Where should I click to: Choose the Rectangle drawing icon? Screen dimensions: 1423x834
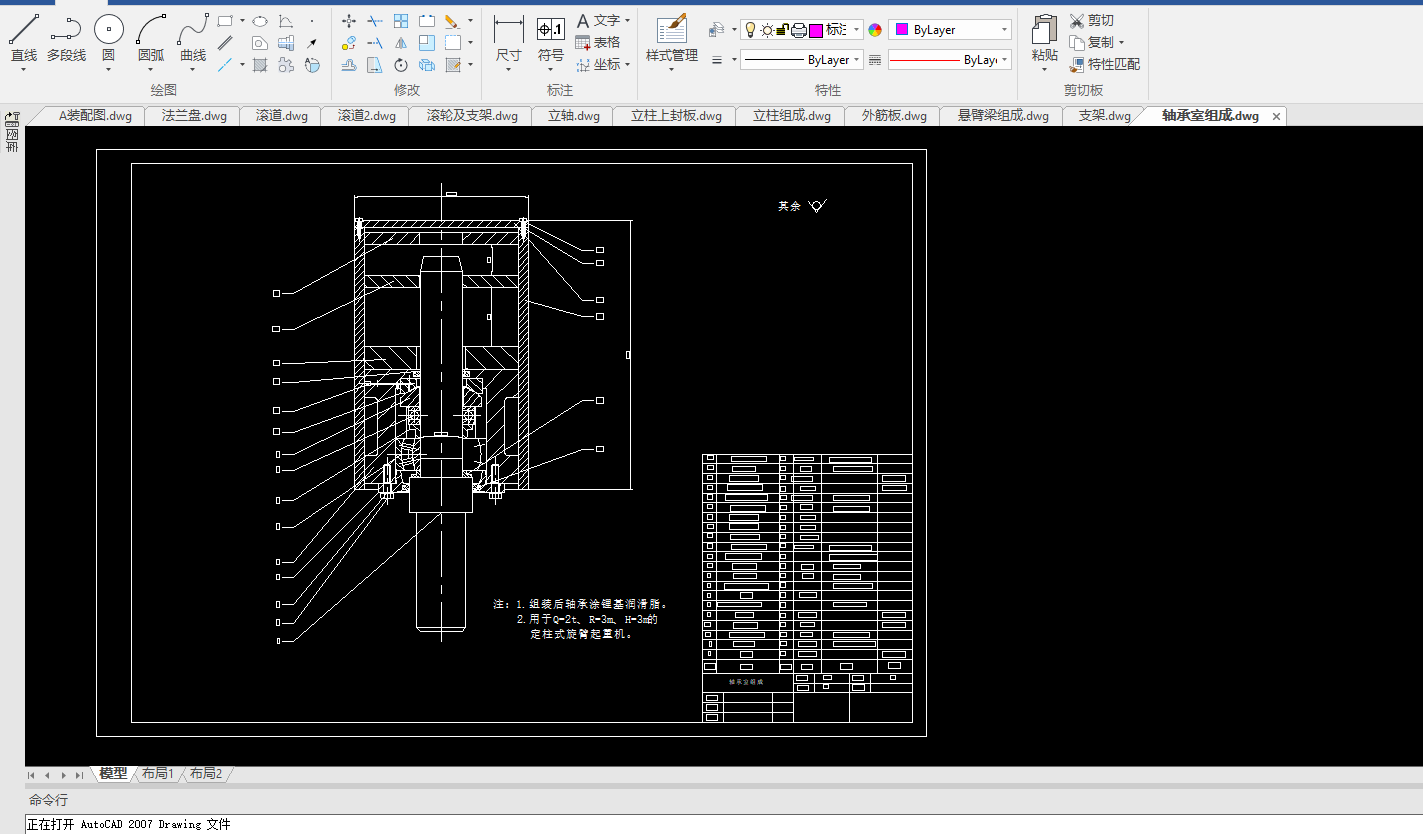pyautogui.click(x=225, y=20)
